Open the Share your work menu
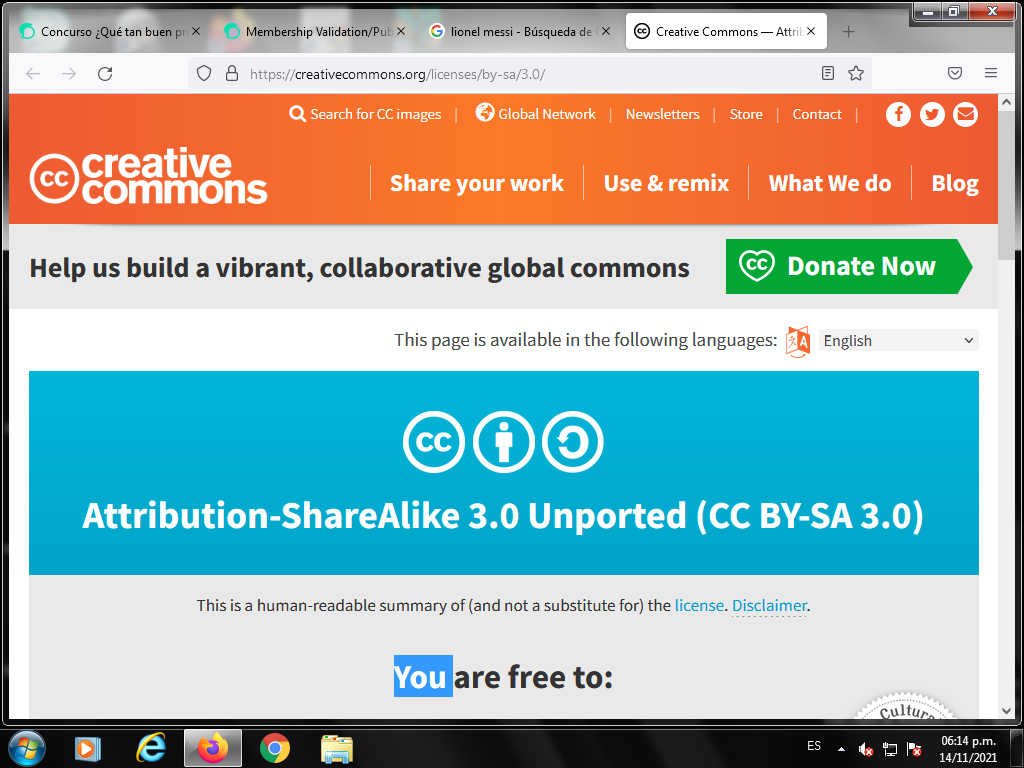The height and width of the screenshot is (768, 1024). coord(477,184)
